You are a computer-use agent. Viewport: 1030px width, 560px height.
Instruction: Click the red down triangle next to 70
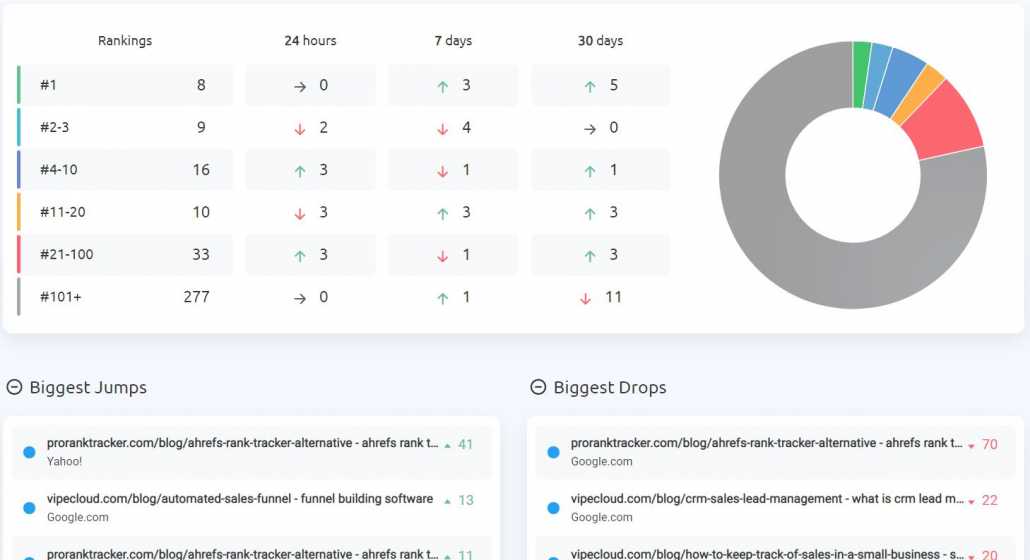(x=971, y=446)
